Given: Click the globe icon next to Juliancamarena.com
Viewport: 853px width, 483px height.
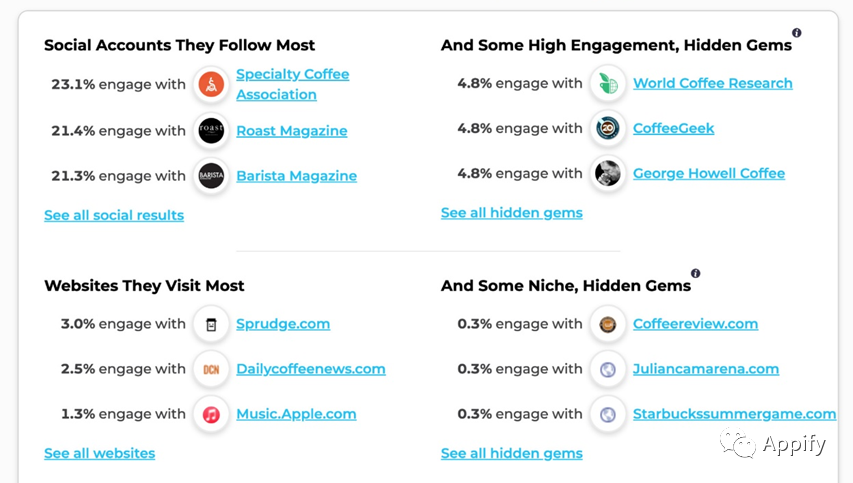Looking at the screenshot, I should (608, 369).
